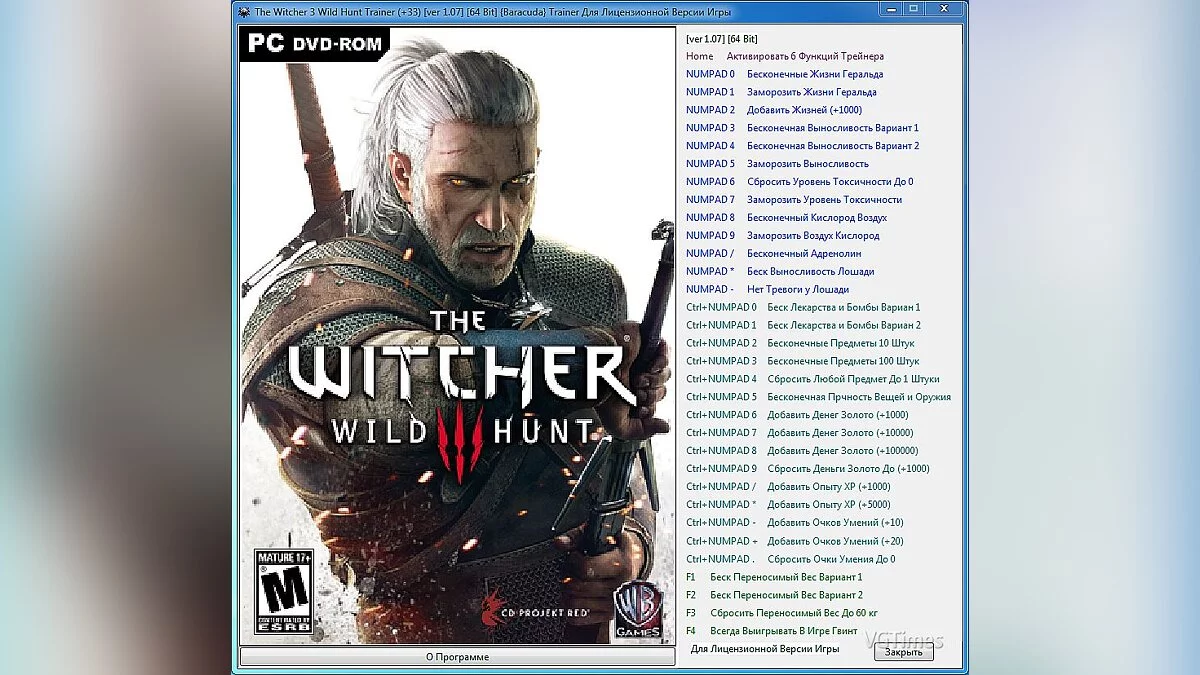Select 'Беск Лекарства и Бомбы Вариан 2'
This screenshot has height=675, width=1200.
point(844,326)
